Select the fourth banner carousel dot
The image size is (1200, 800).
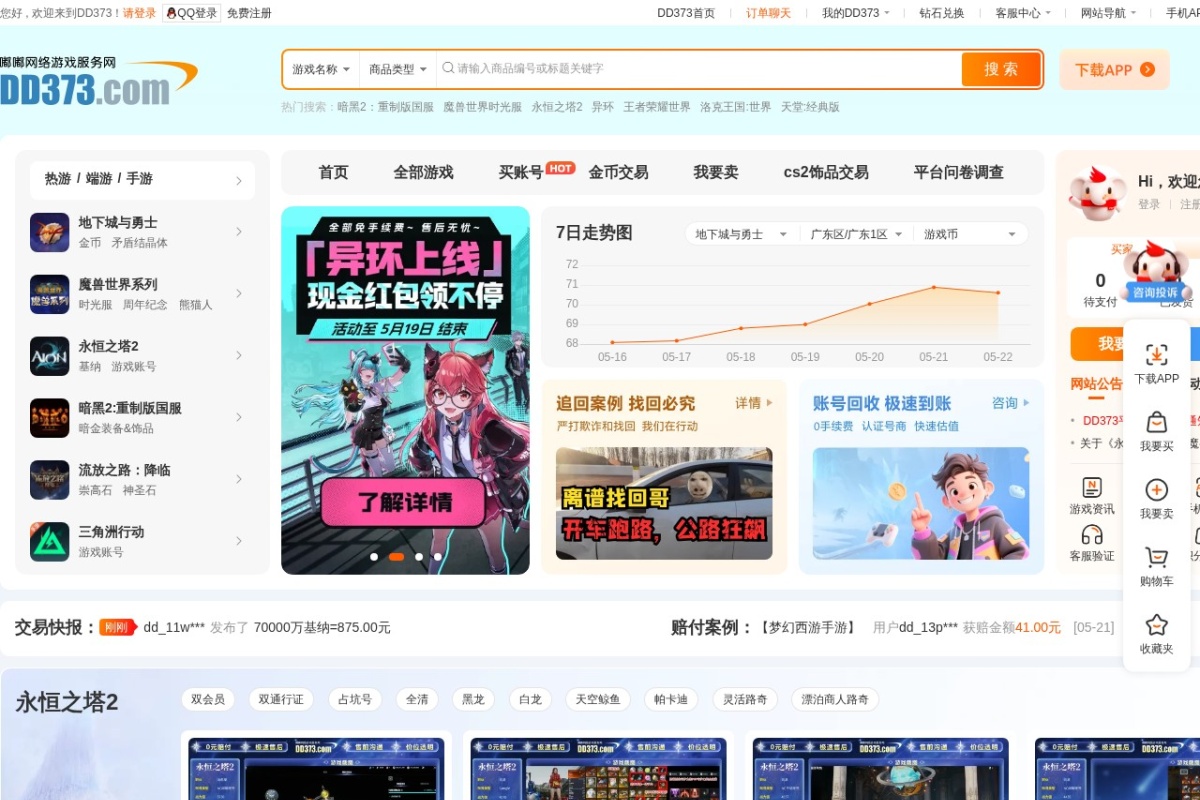pyautogui.click(x=438, y=557)
